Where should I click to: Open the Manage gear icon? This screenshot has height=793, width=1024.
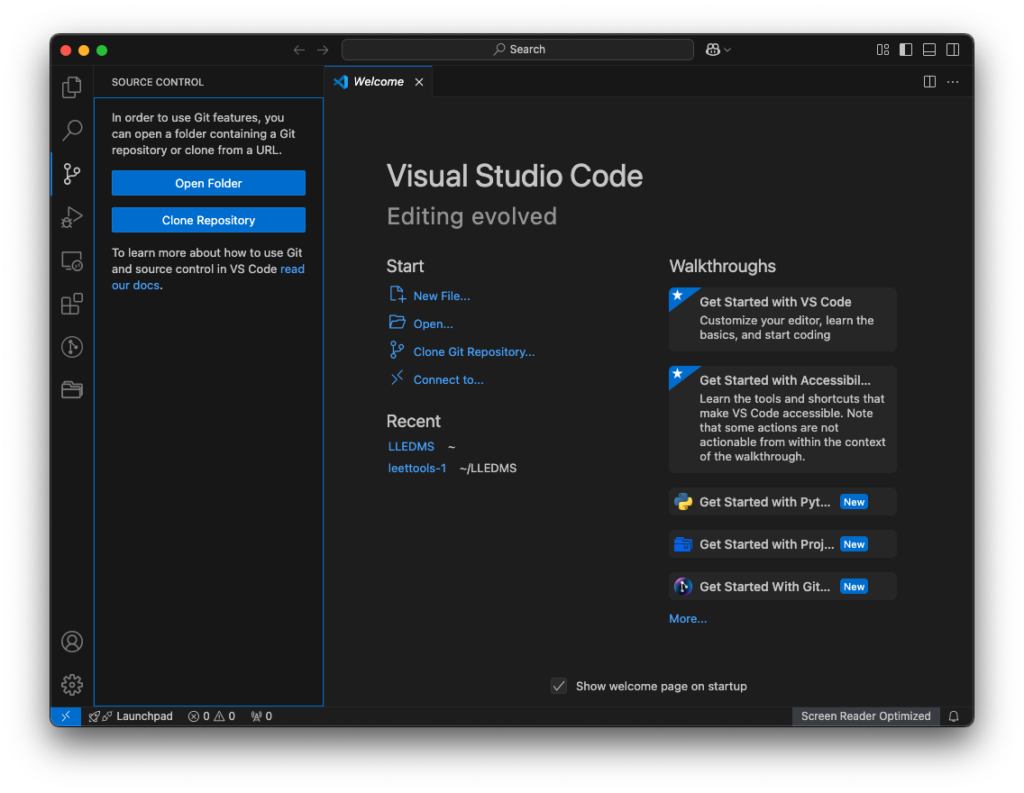72,685
